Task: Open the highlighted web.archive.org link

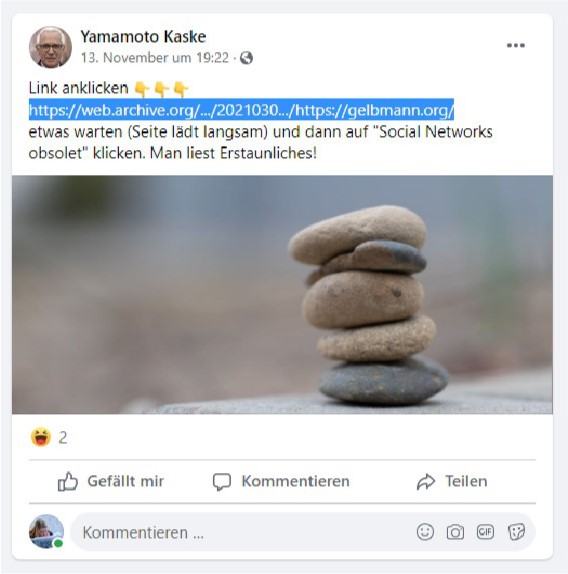Action: click(x=242, y=109)
